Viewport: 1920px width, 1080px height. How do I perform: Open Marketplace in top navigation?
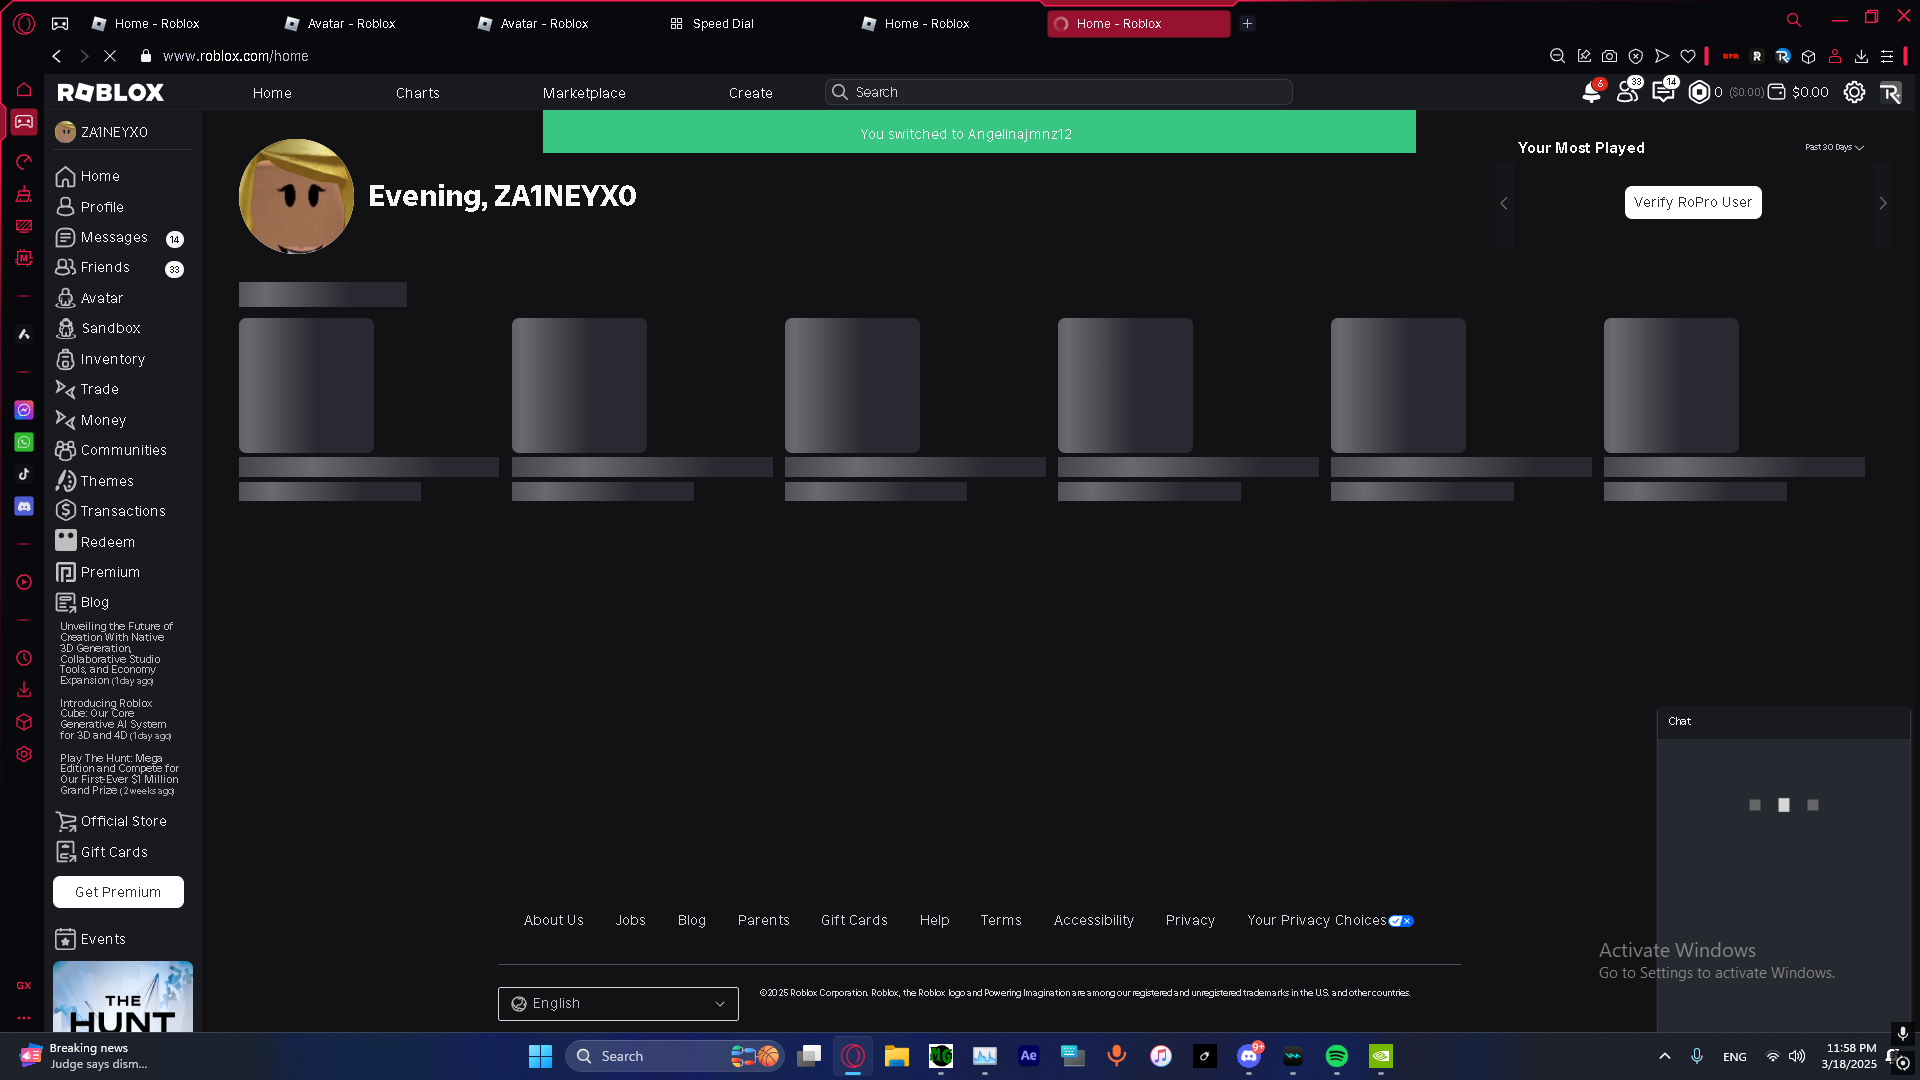584,93
